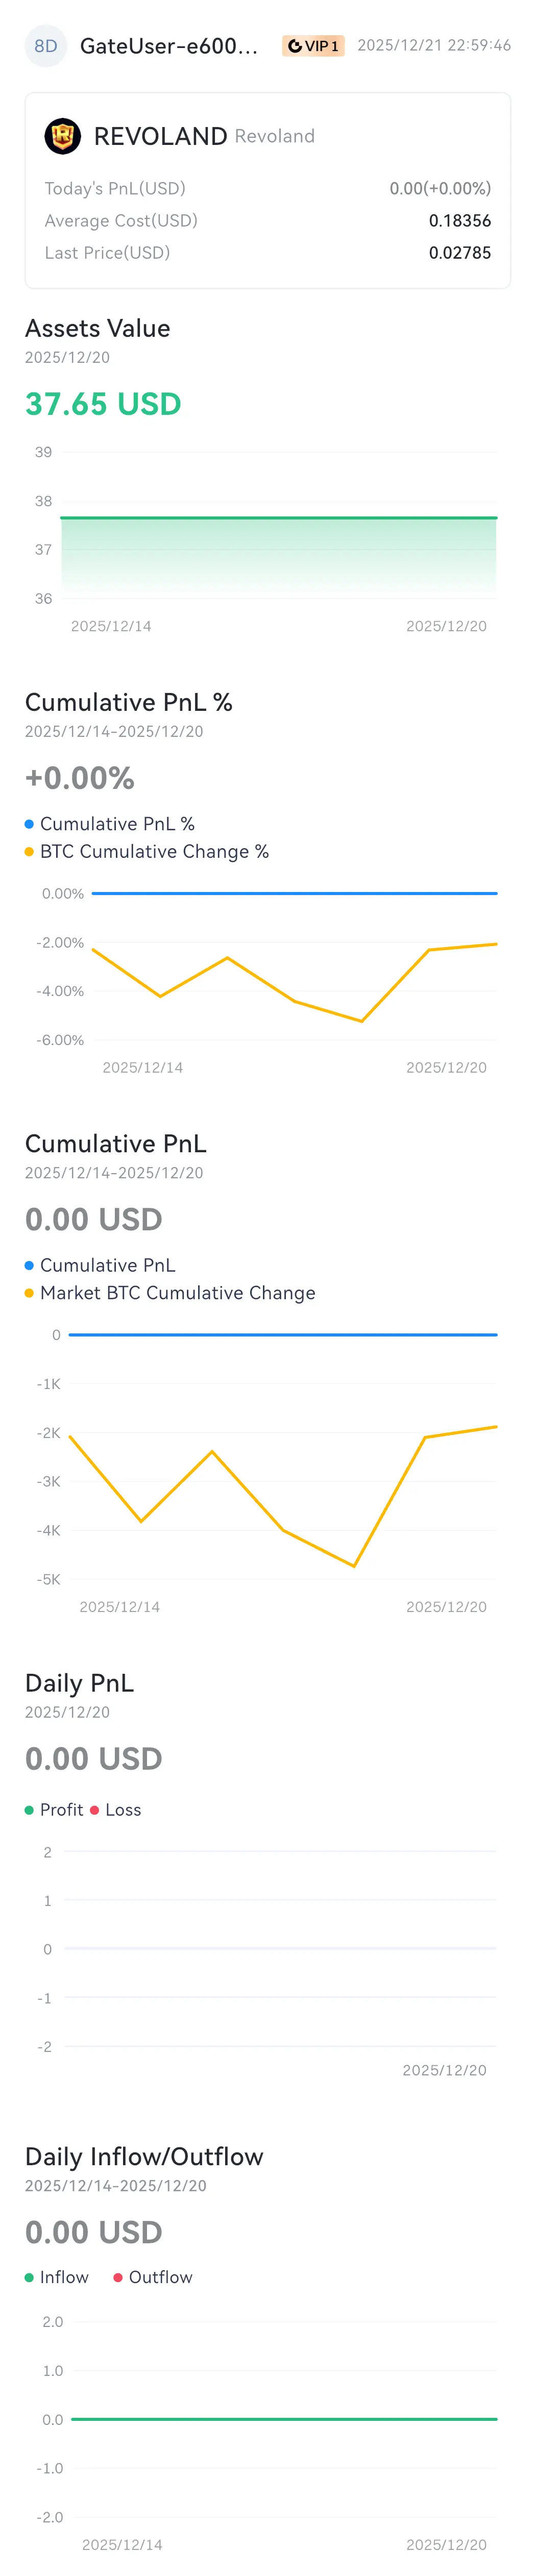Click the Last Price value 0.02785
536x2576 pixels.
[460, 253]
